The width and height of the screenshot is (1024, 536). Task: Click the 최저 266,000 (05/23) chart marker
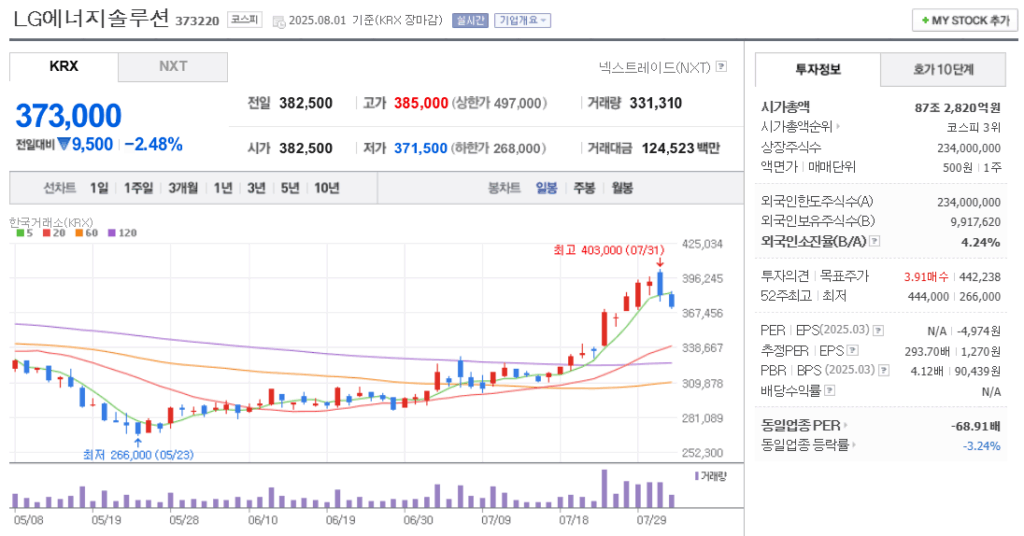tap(138, 454)
